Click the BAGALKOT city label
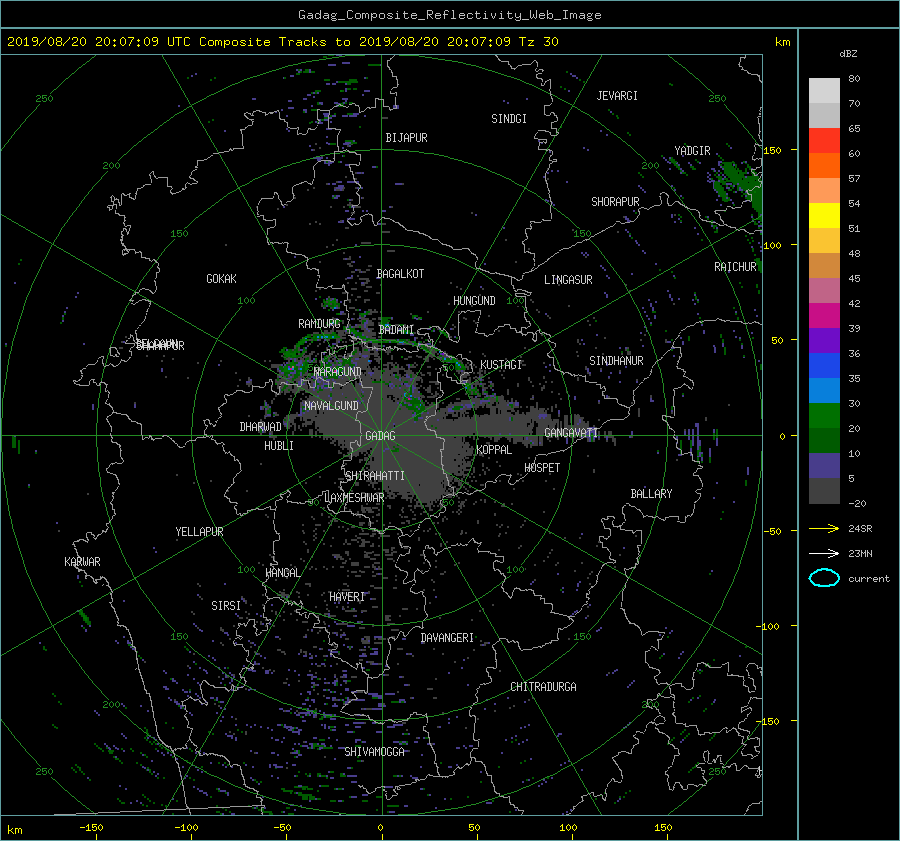This screenshot has width=900, height=841. [400, 274]
